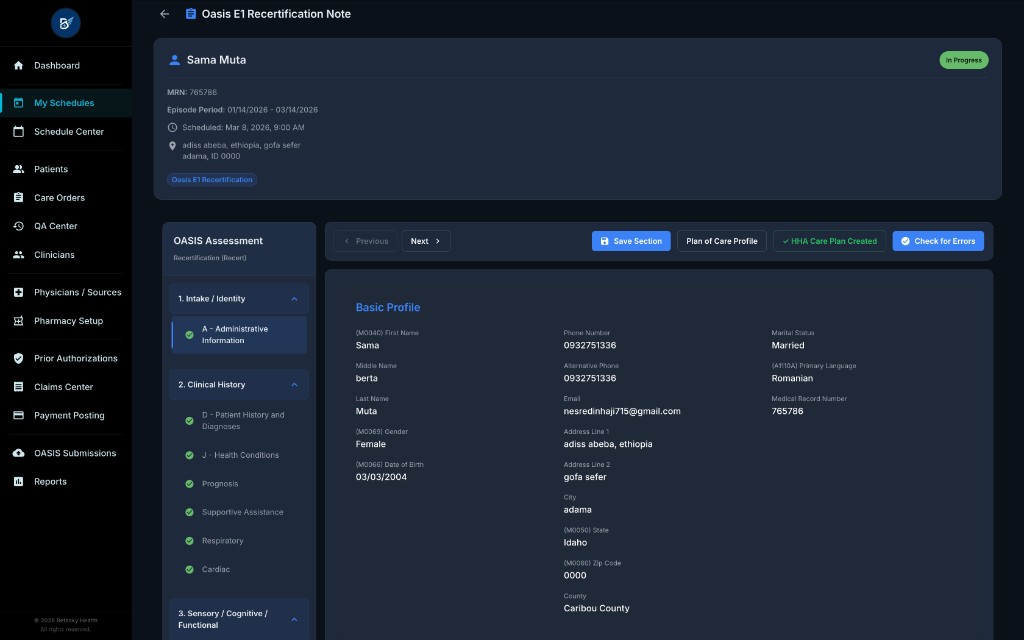Click the note clipboard icon beside title
This screenshot has height=640, width=1024.
pos(191,14)
